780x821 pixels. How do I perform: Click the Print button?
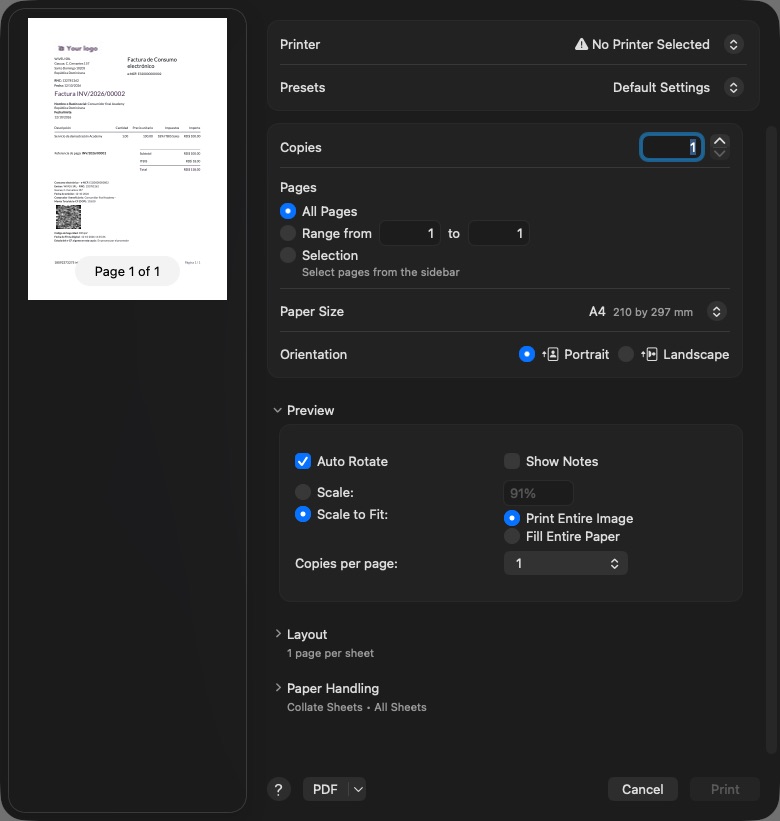coord(725,790)
